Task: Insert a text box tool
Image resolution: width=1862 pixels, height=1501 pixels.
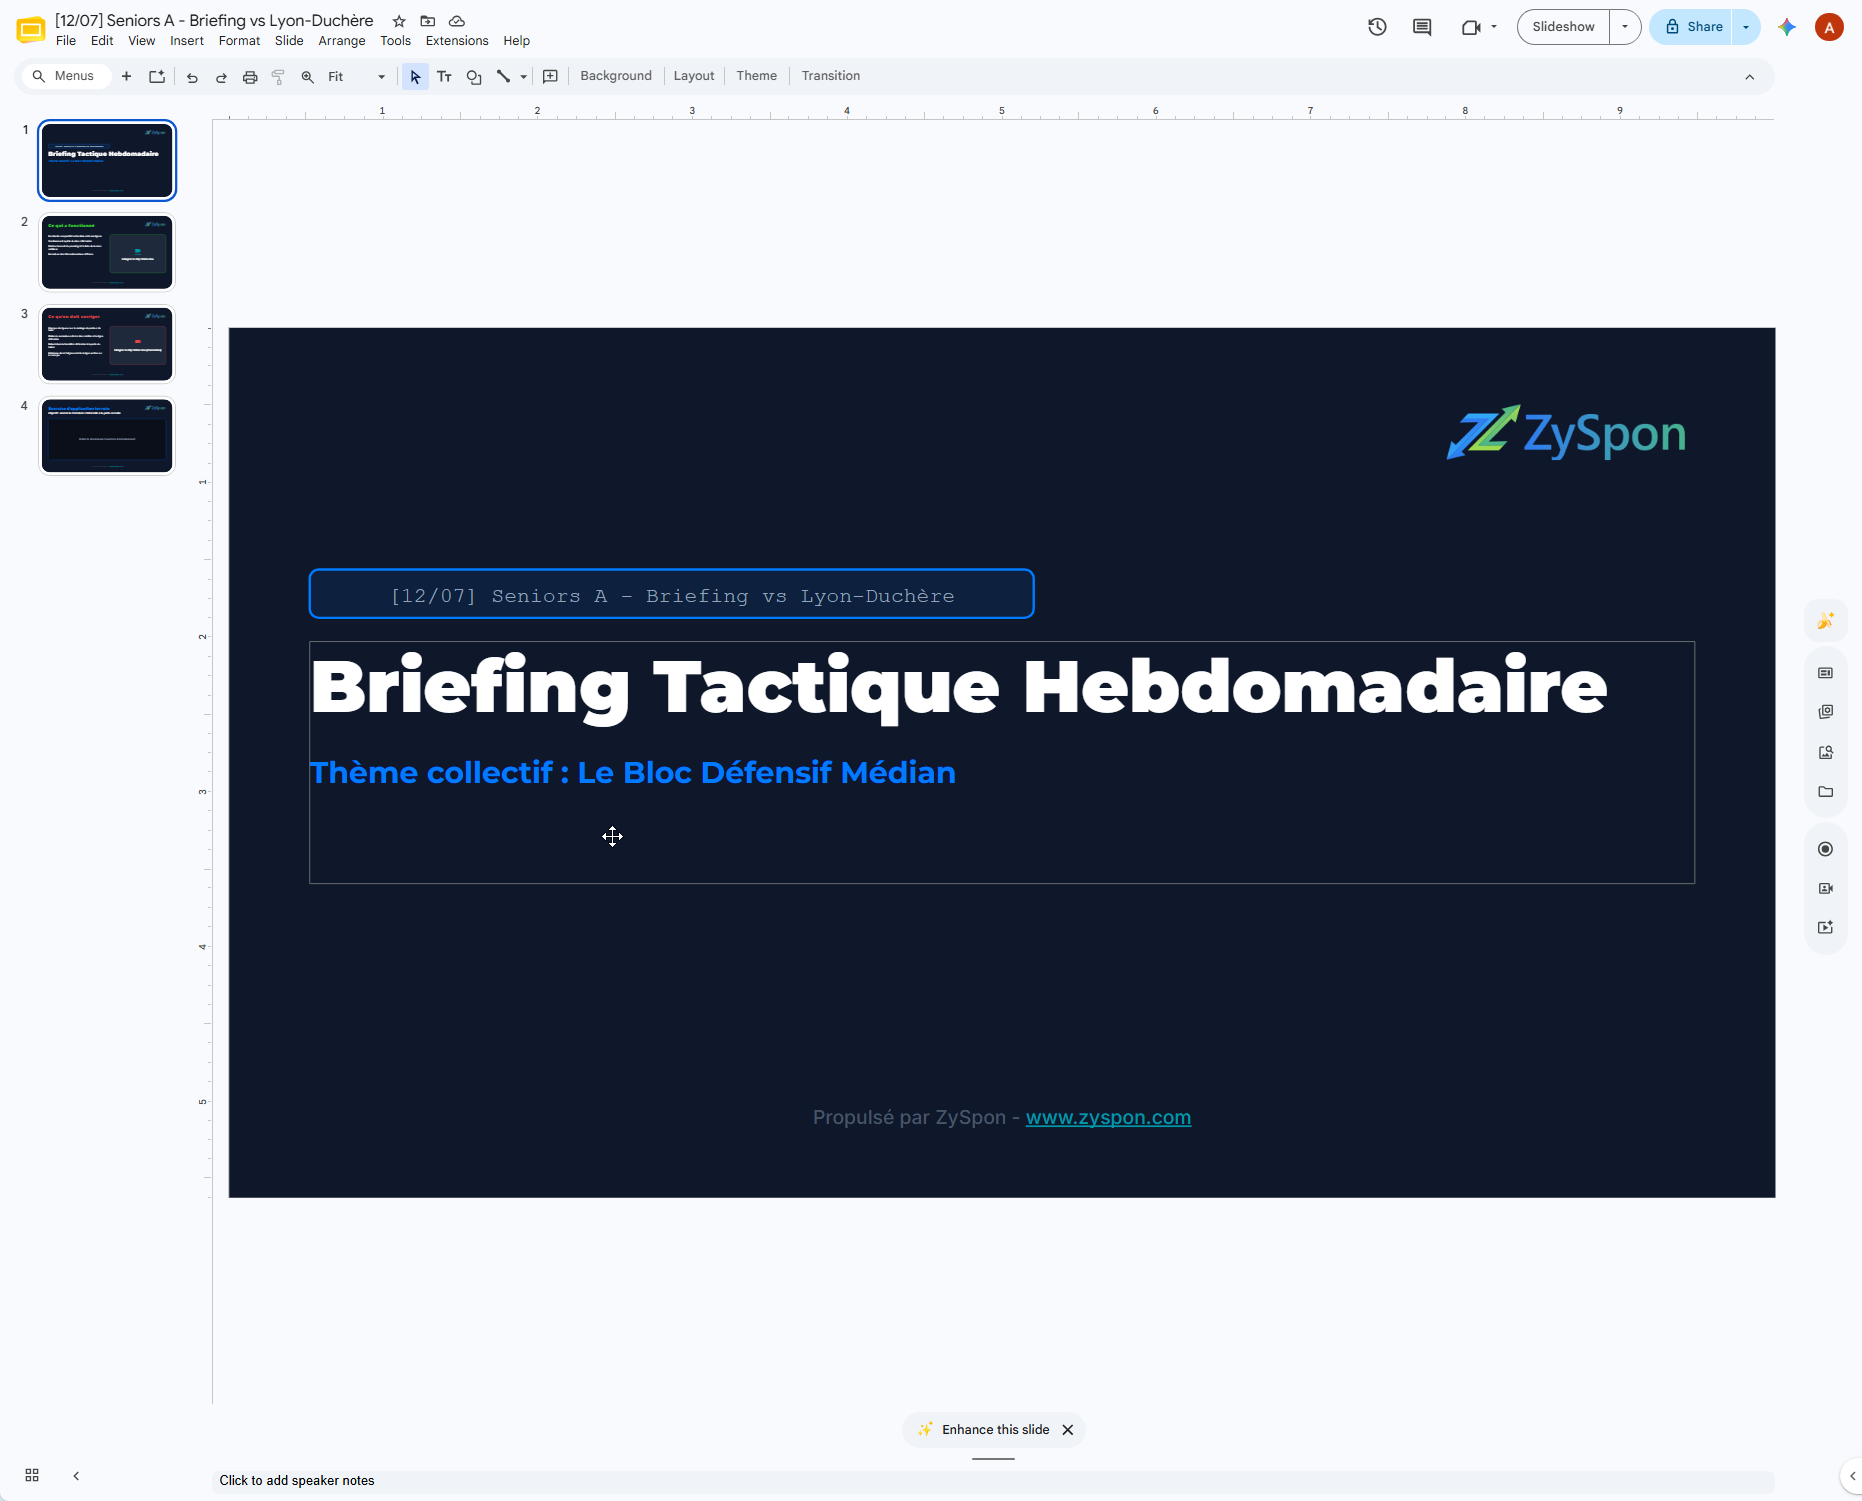Action: (445, 77)
